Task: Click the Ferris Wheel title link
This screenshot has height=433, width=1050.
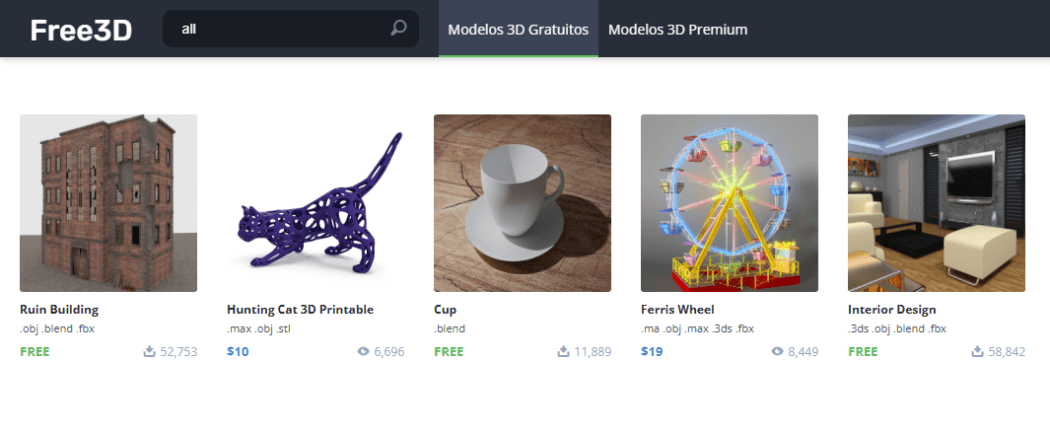Action: [677, 310]
